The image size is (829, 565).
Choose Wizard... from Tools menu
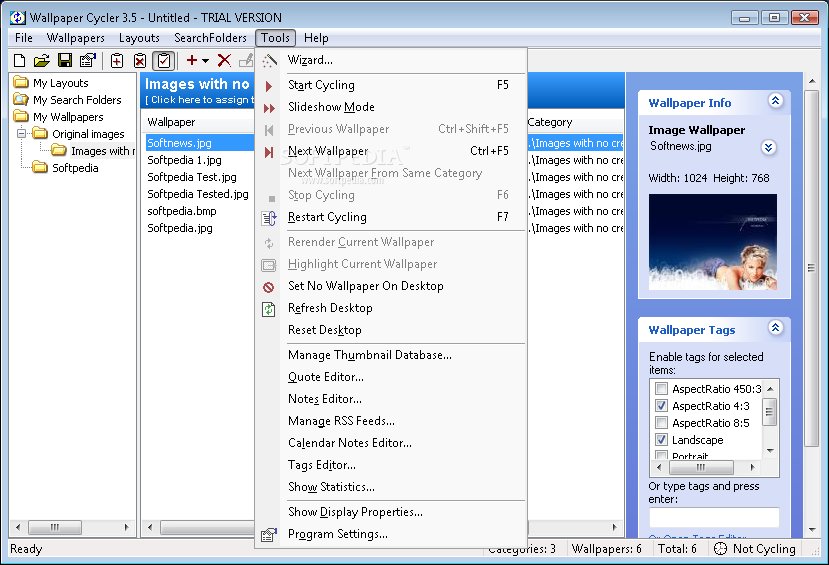(x=391, y=60)
